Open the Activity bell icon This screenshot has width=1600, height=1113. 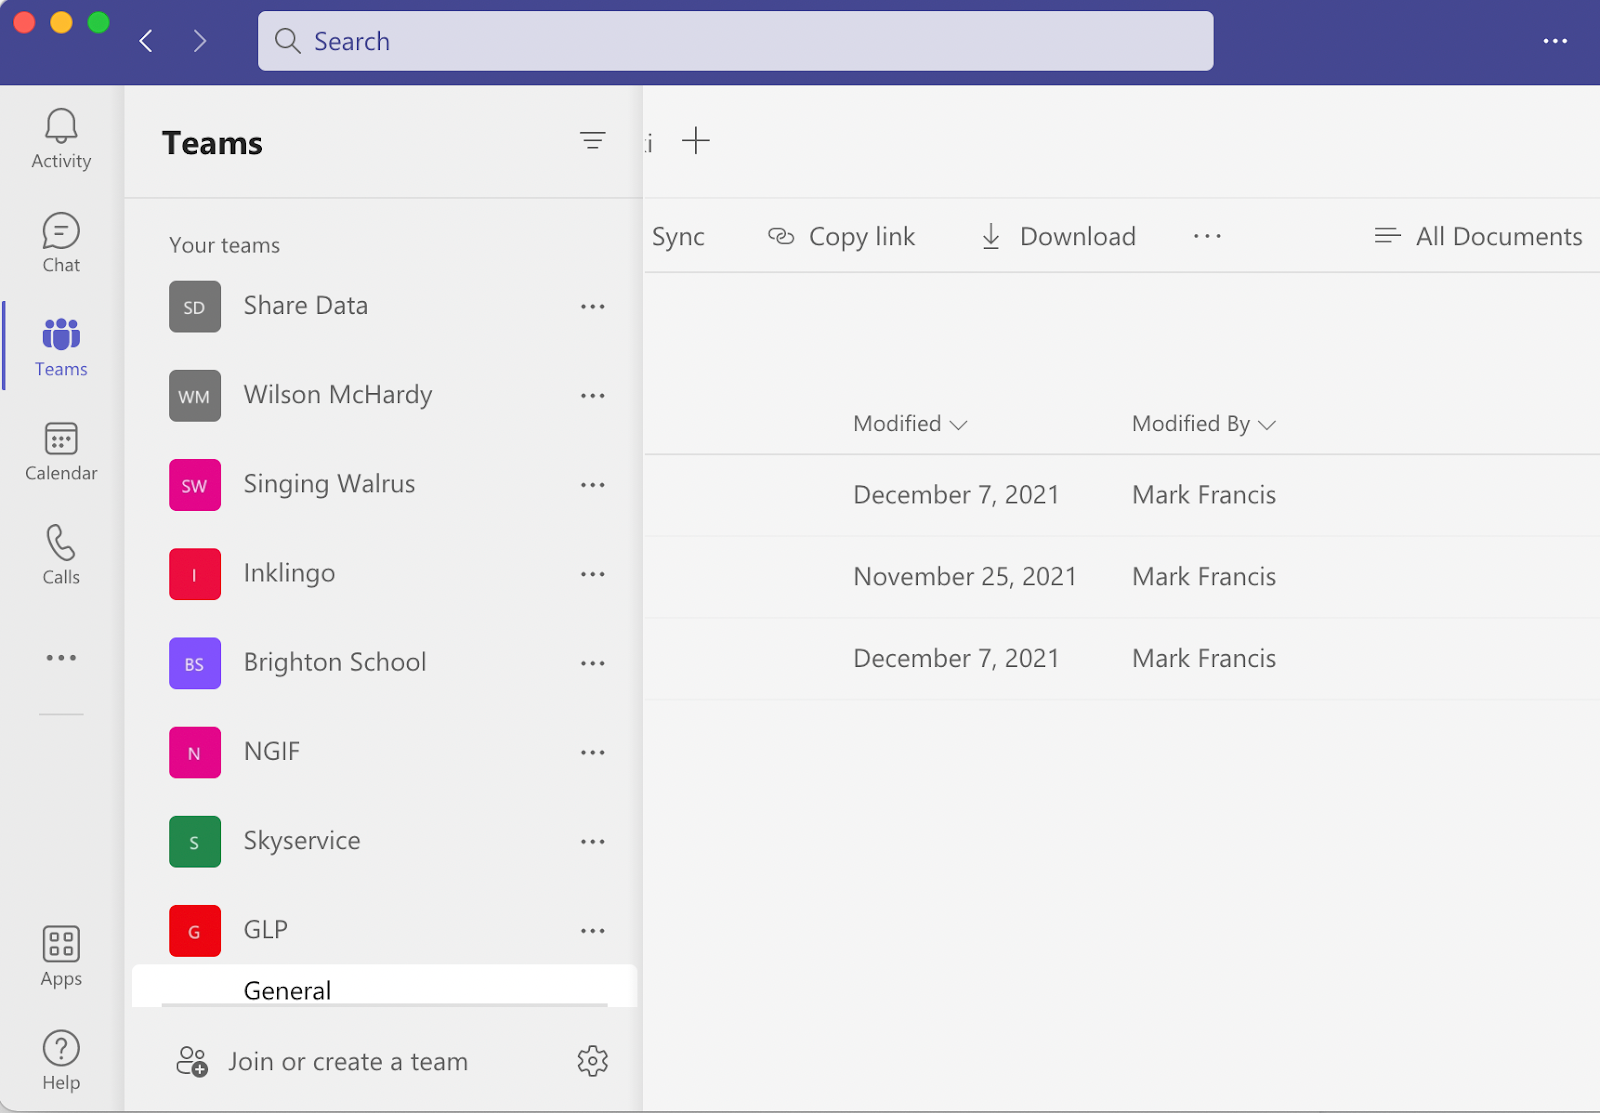[61, 139]
